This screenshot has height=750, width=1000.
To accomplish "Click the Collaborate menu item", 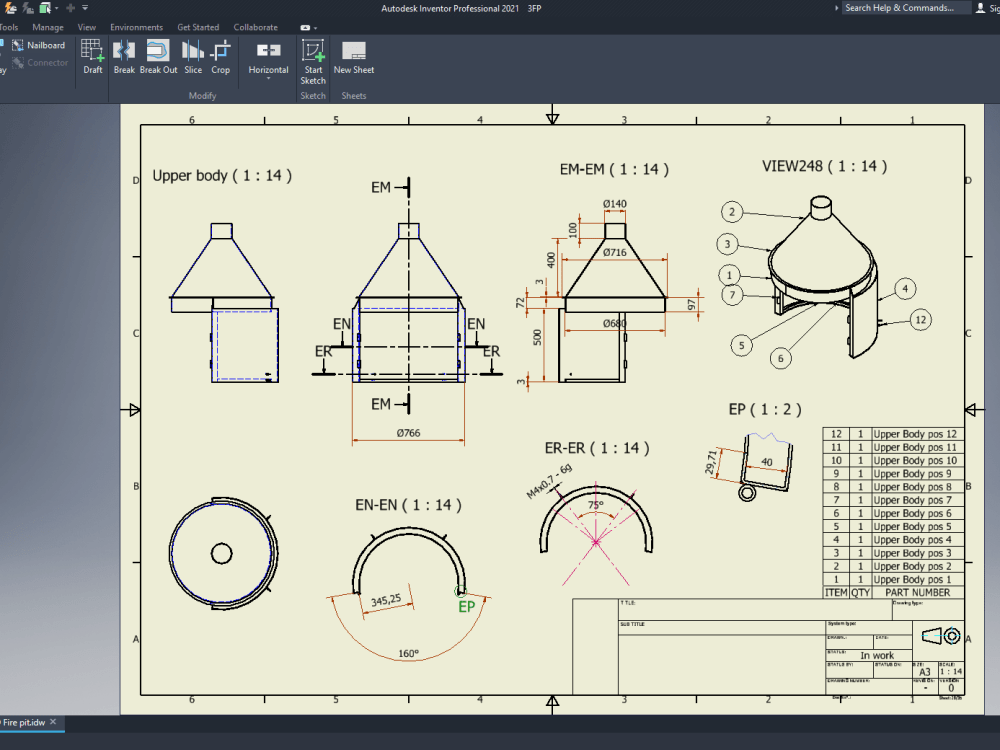I will tap(255, 27).
